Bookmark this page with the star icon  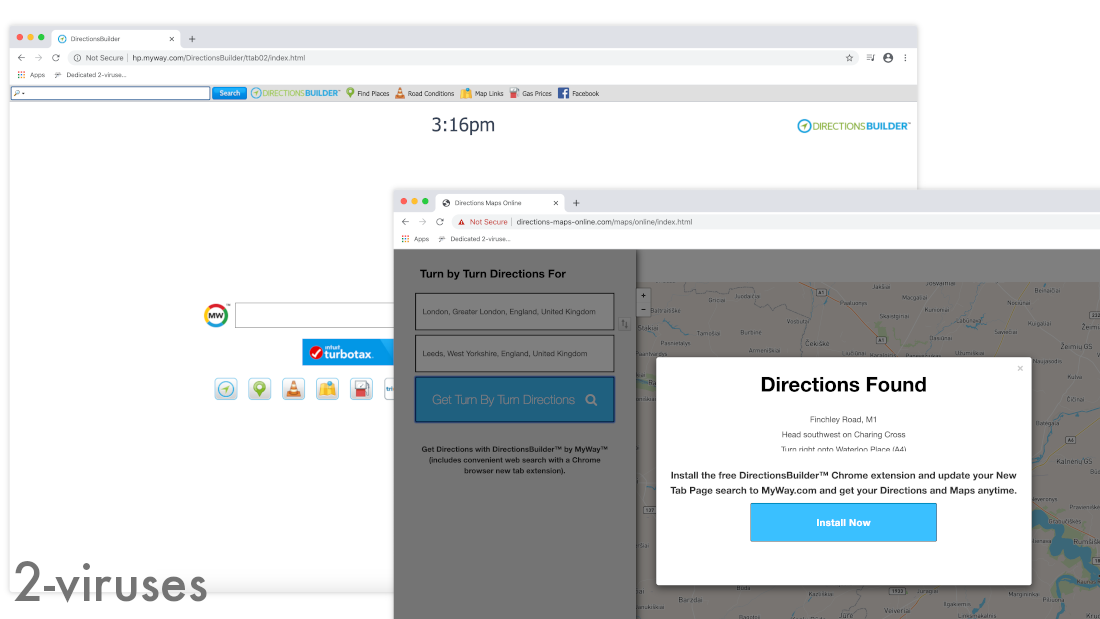click(x=849, y=58)
